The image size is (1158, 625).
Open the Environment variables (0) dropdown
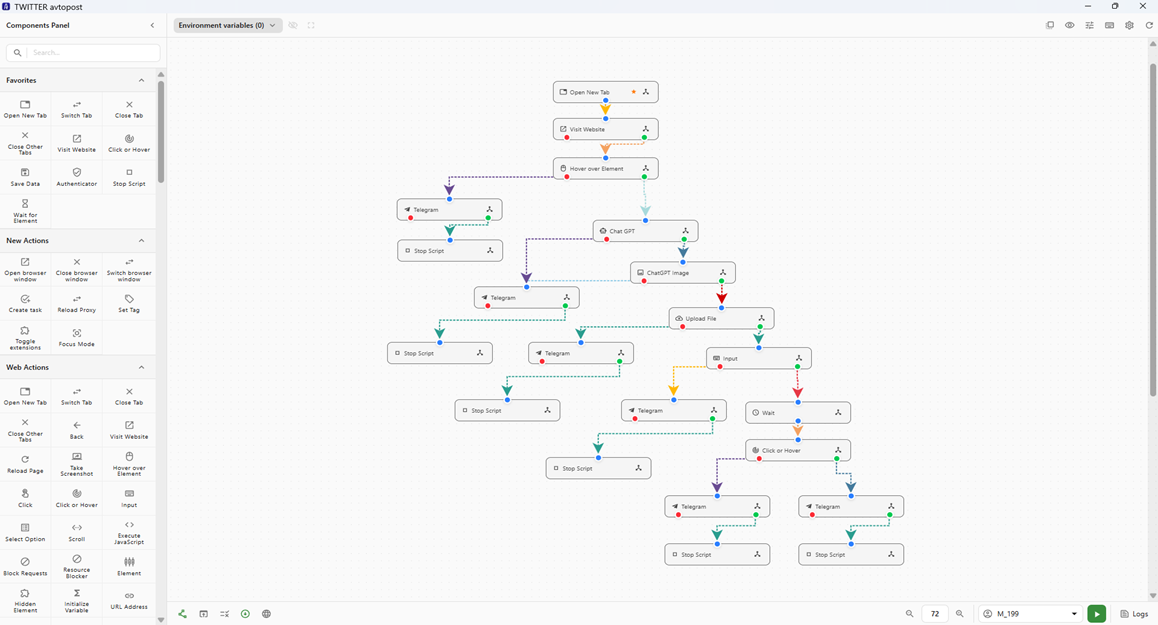(227, 25)
